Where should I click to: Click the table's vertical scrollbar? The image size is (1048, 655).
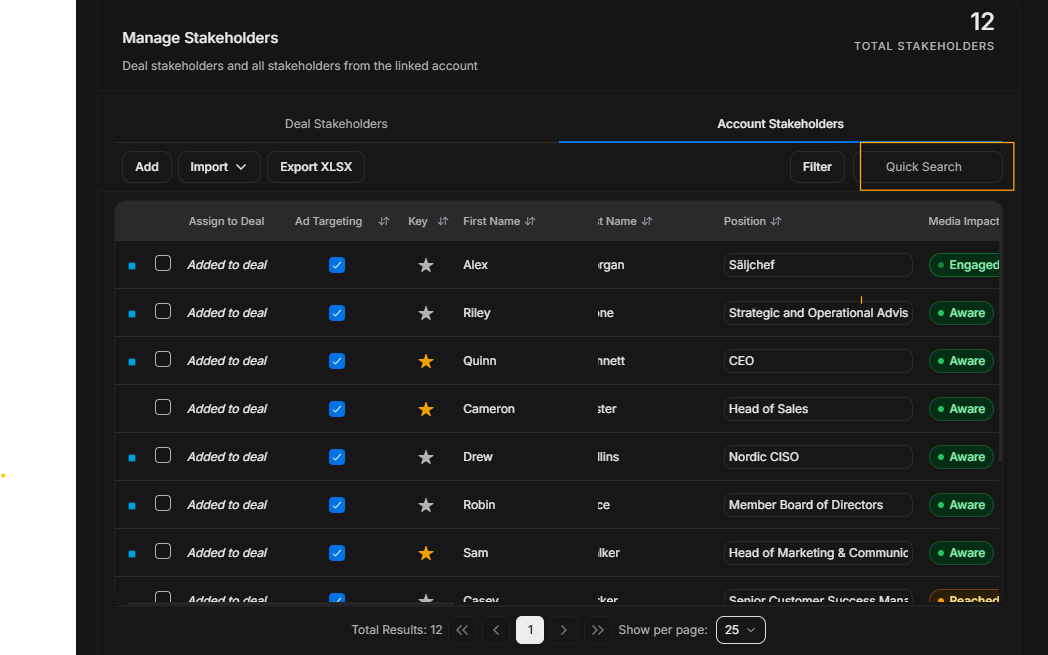[x=1001, y=352]
